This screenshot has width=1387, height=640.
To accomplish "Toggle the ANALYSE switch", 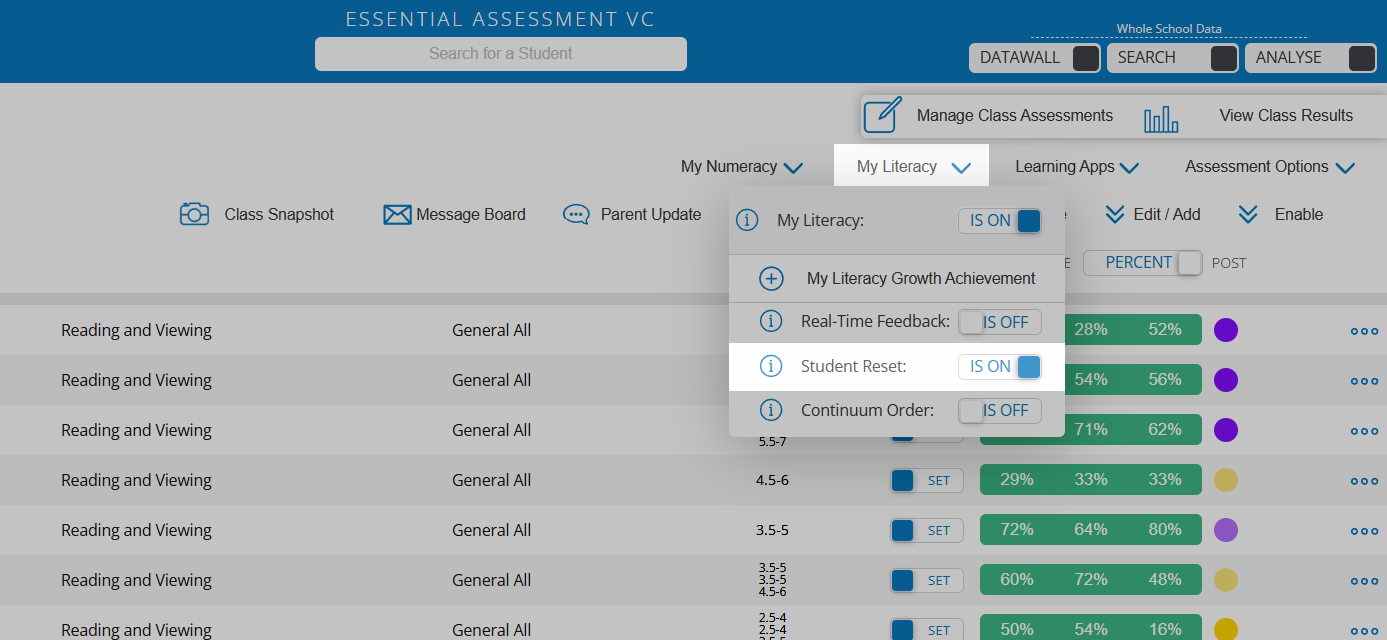I will tap(1362, 58).
